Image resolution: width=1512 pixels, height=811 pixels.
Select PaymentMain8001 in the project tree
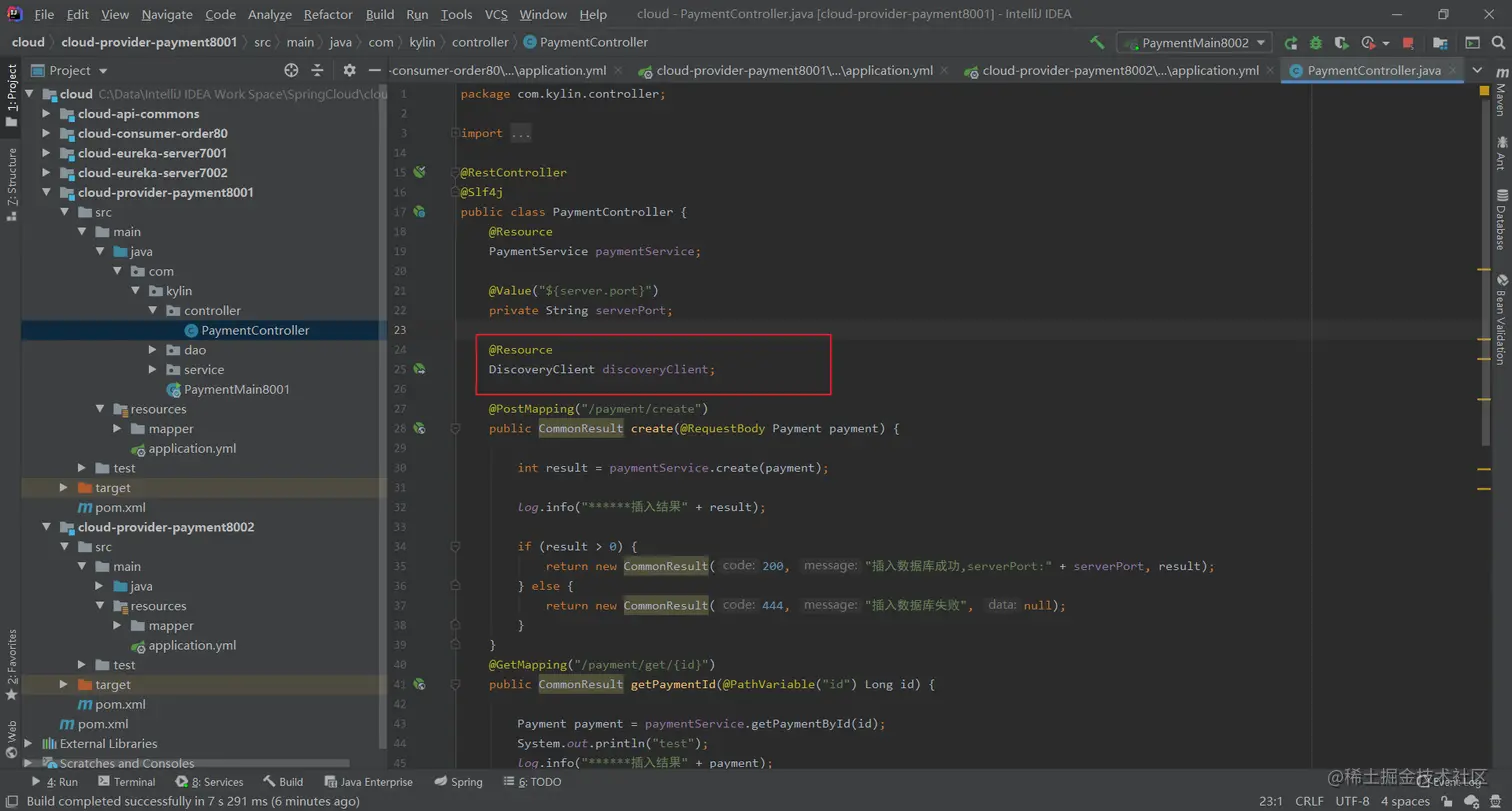pos(236,389)
